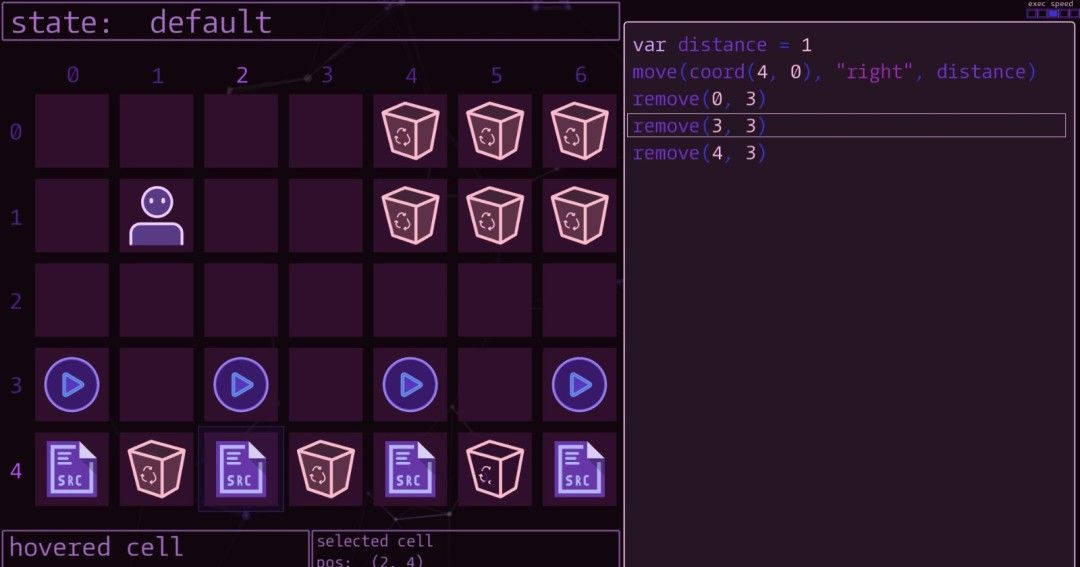This screenshot has width=1080, height=567.
Task: Select the highlighted third exec speed box
Action: [1052, 14]
